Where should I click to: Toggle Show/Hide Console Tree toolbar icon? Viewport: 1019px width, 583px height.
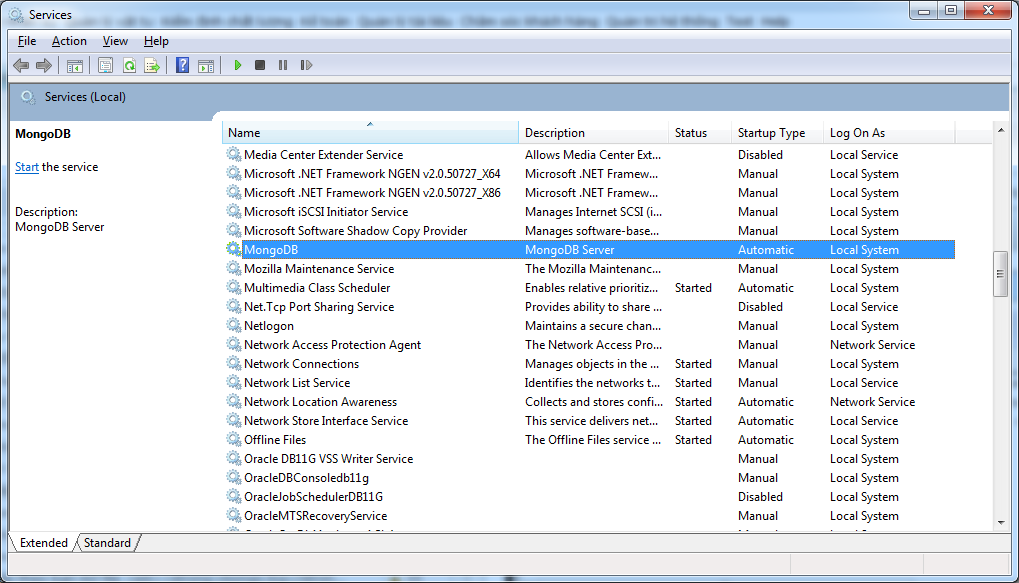click(x=75, y=65)
